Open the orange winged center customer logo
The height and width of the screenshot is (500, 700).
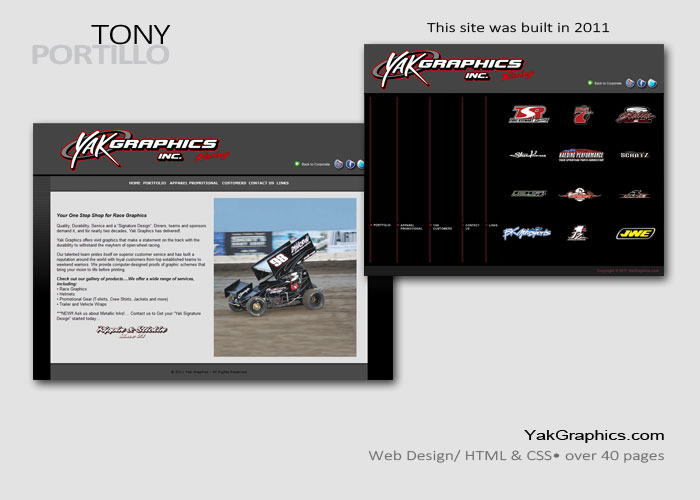pos(579,195)
